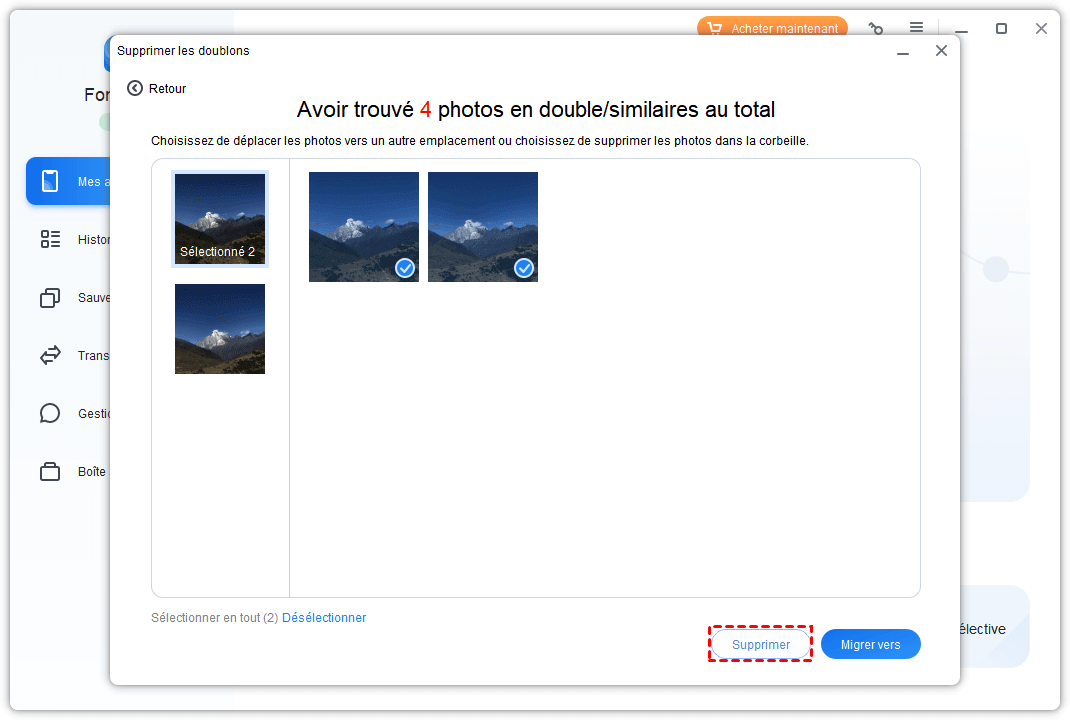Click the transfer arrows icon in sidebar

point(50,355)
